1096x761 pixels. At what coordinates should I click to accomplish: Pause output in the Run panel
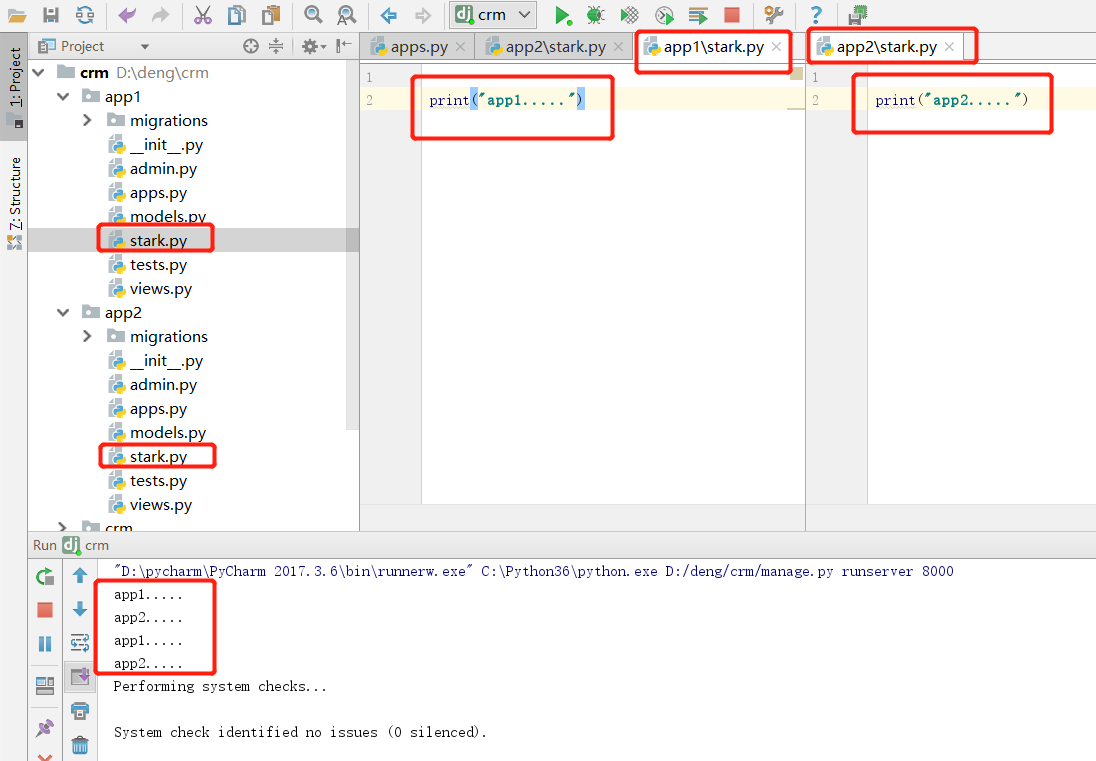tap(45, 644)
